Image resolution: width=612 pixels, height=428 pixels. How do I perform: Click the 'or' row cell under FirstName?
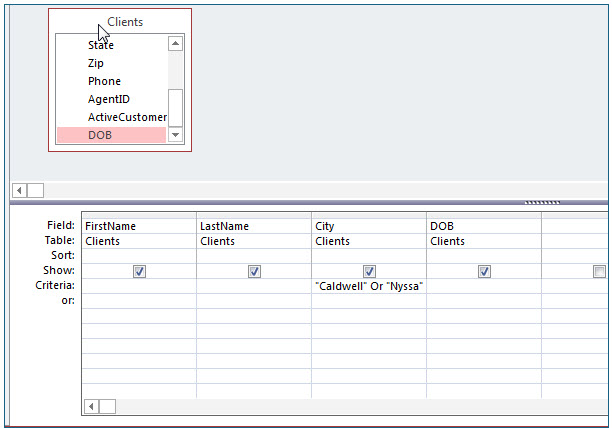(x=139, y=301)
